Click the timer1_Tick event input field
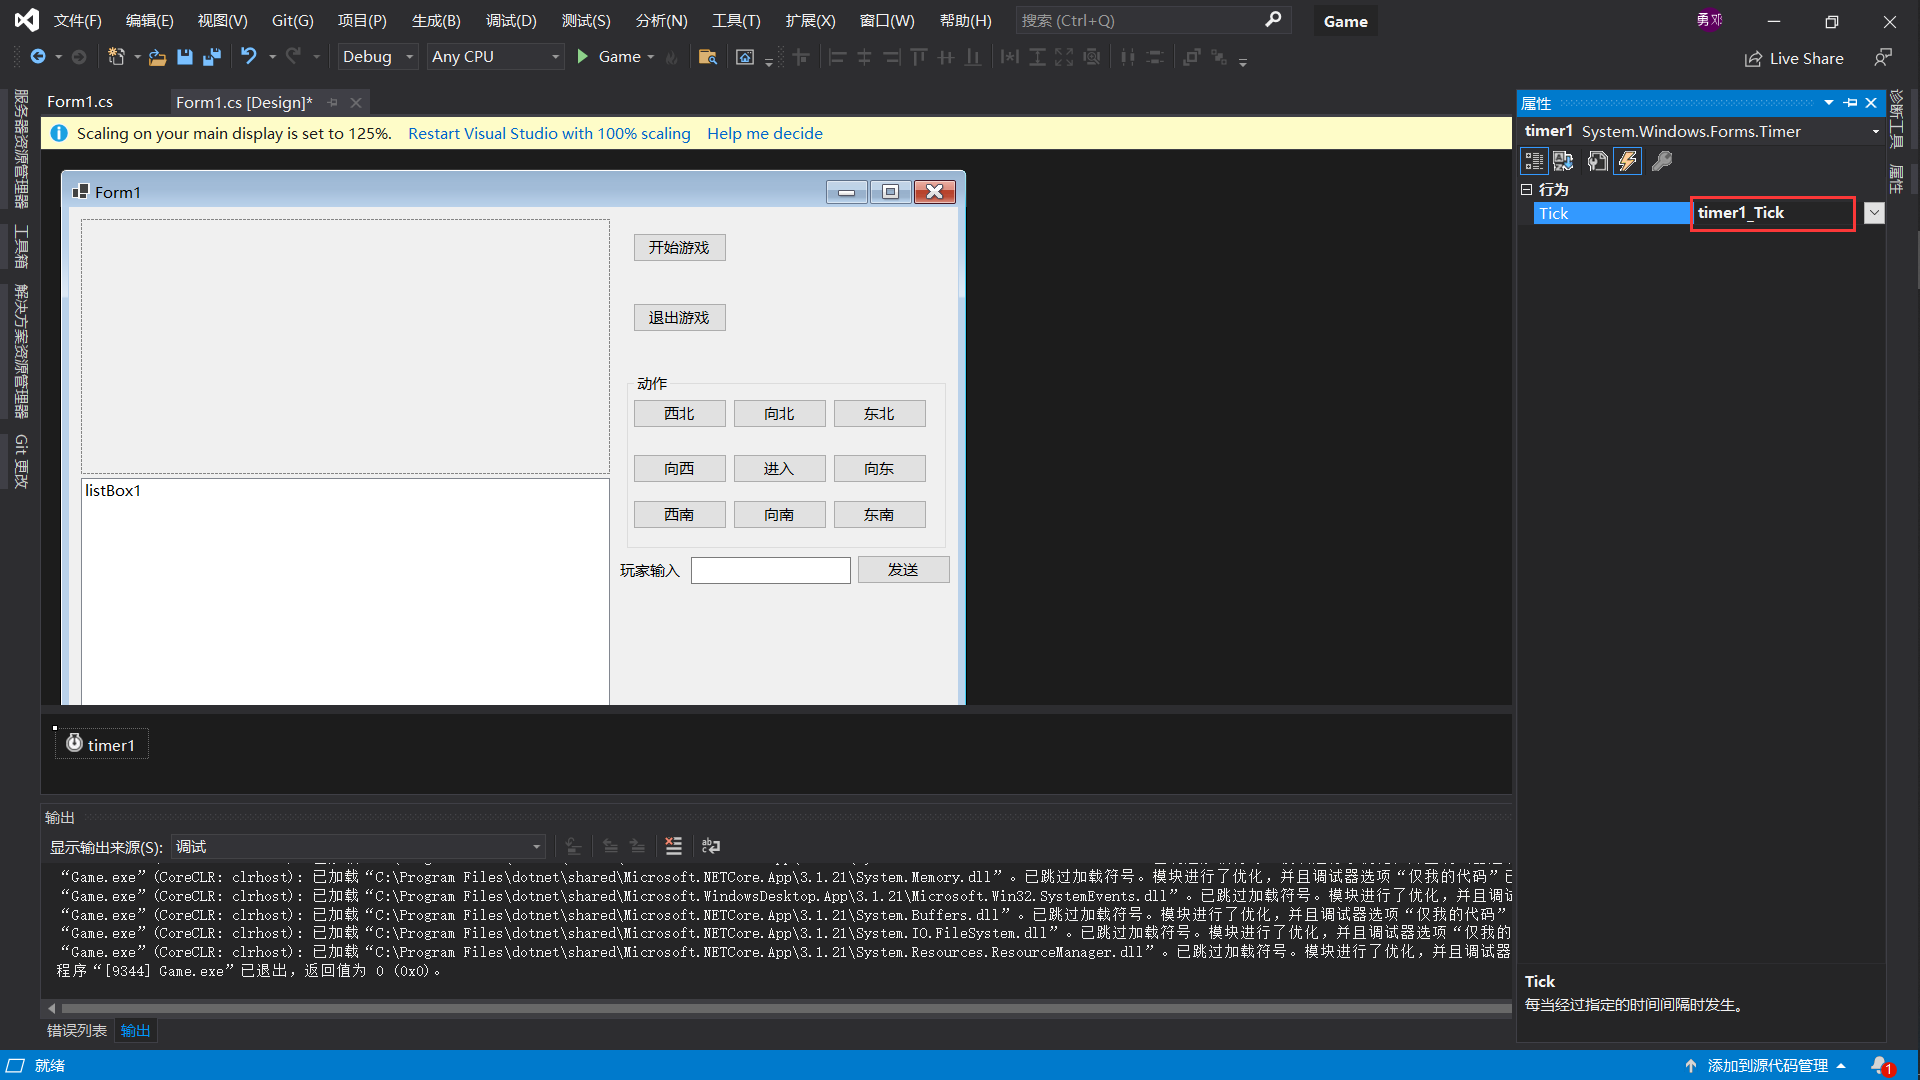 coord(1772,212)
